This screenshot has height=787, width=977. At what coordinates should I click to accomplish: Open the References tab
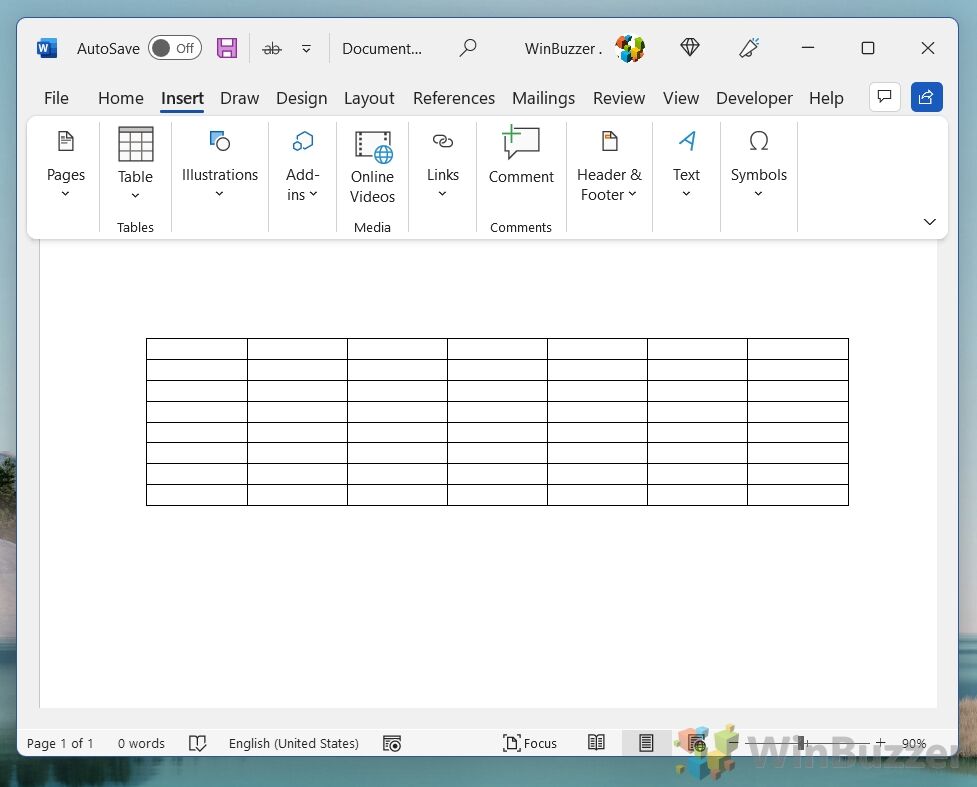[x=453, y=98]
